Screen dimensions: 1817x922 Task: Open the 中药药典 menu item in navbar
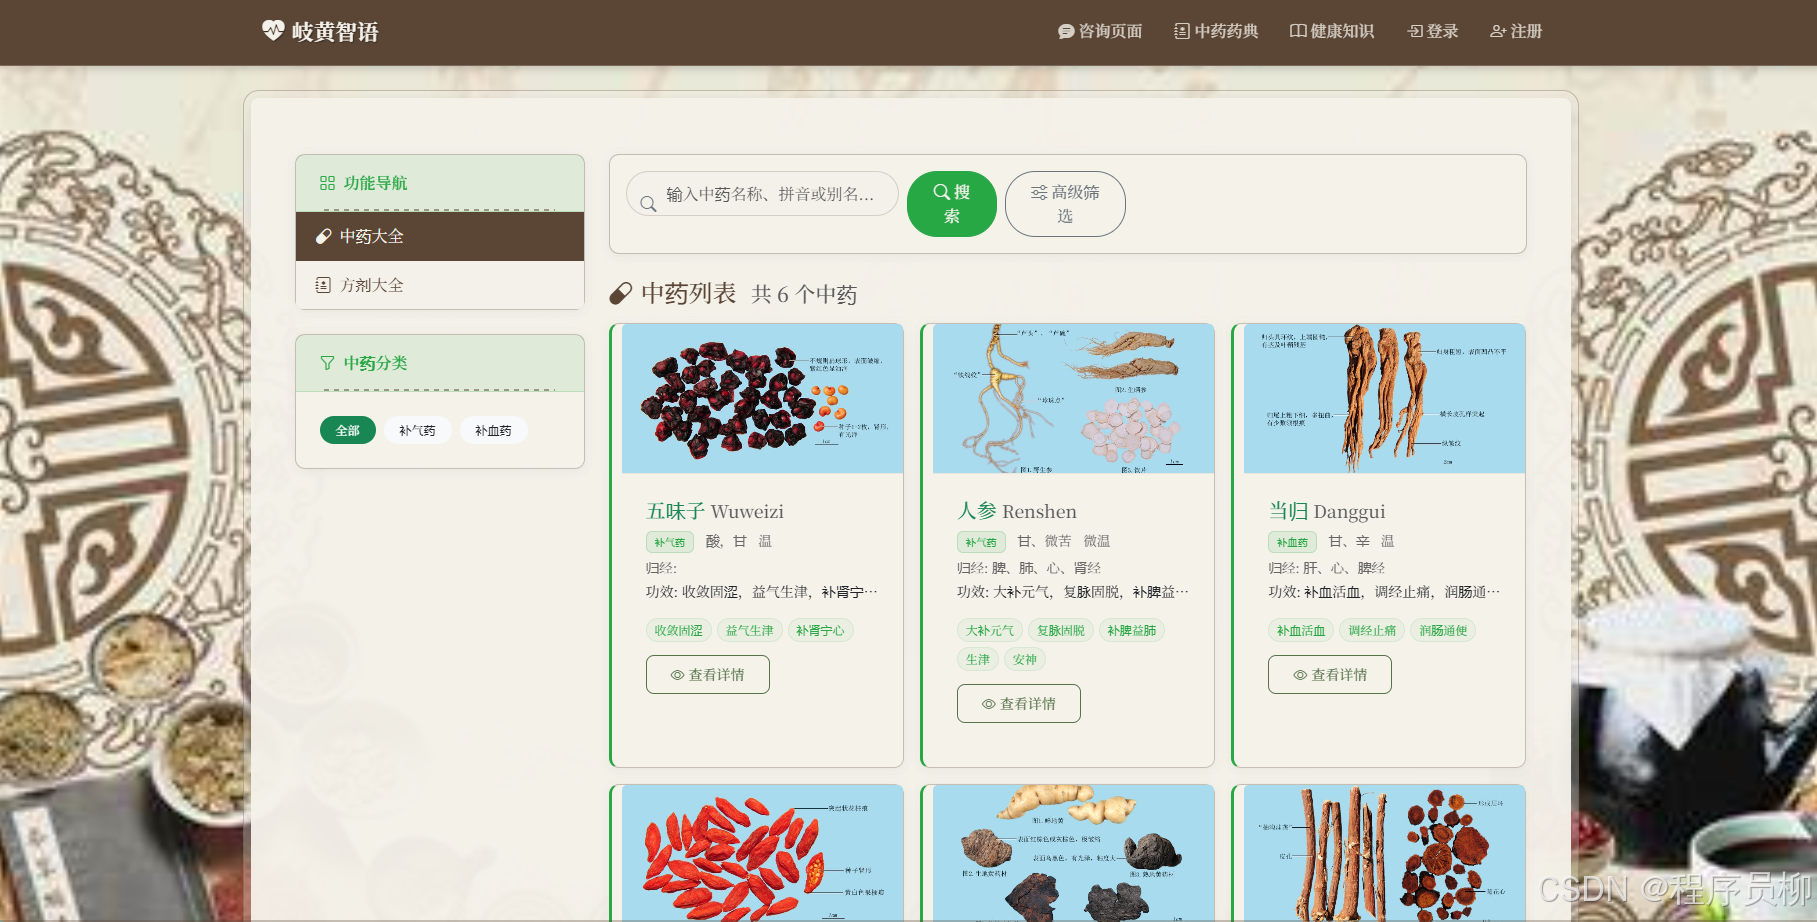[x=1215, y=31]
